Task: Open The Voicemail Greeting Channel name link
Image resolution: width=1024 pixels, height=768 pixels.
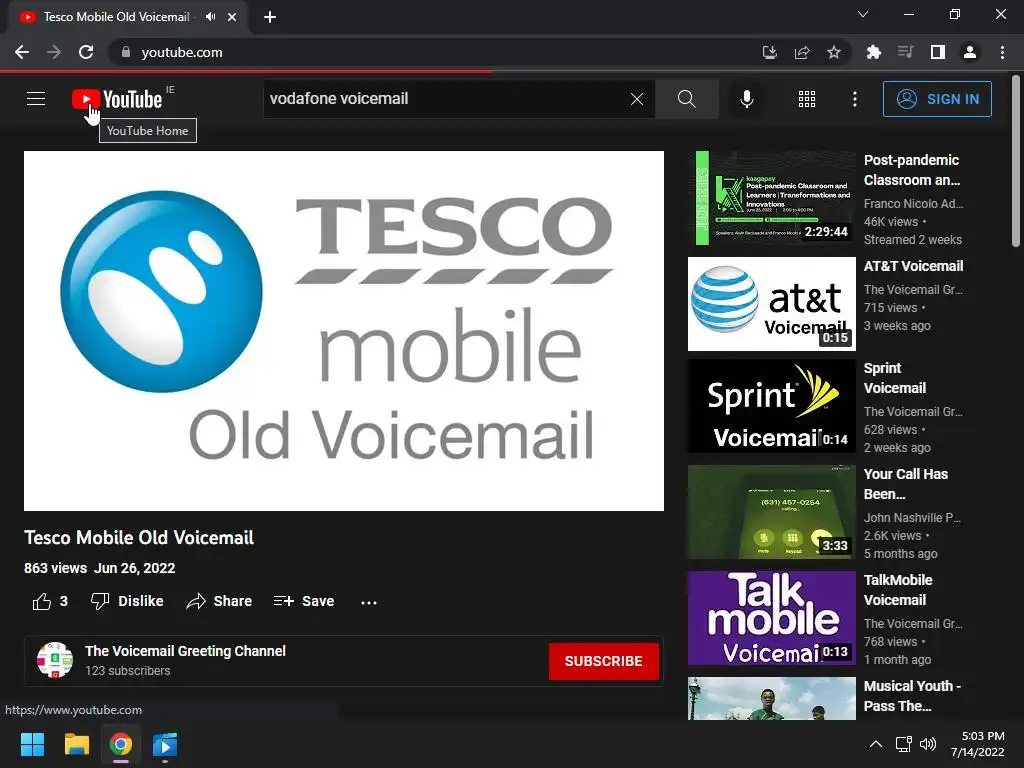Action: [x=185, y=651]
